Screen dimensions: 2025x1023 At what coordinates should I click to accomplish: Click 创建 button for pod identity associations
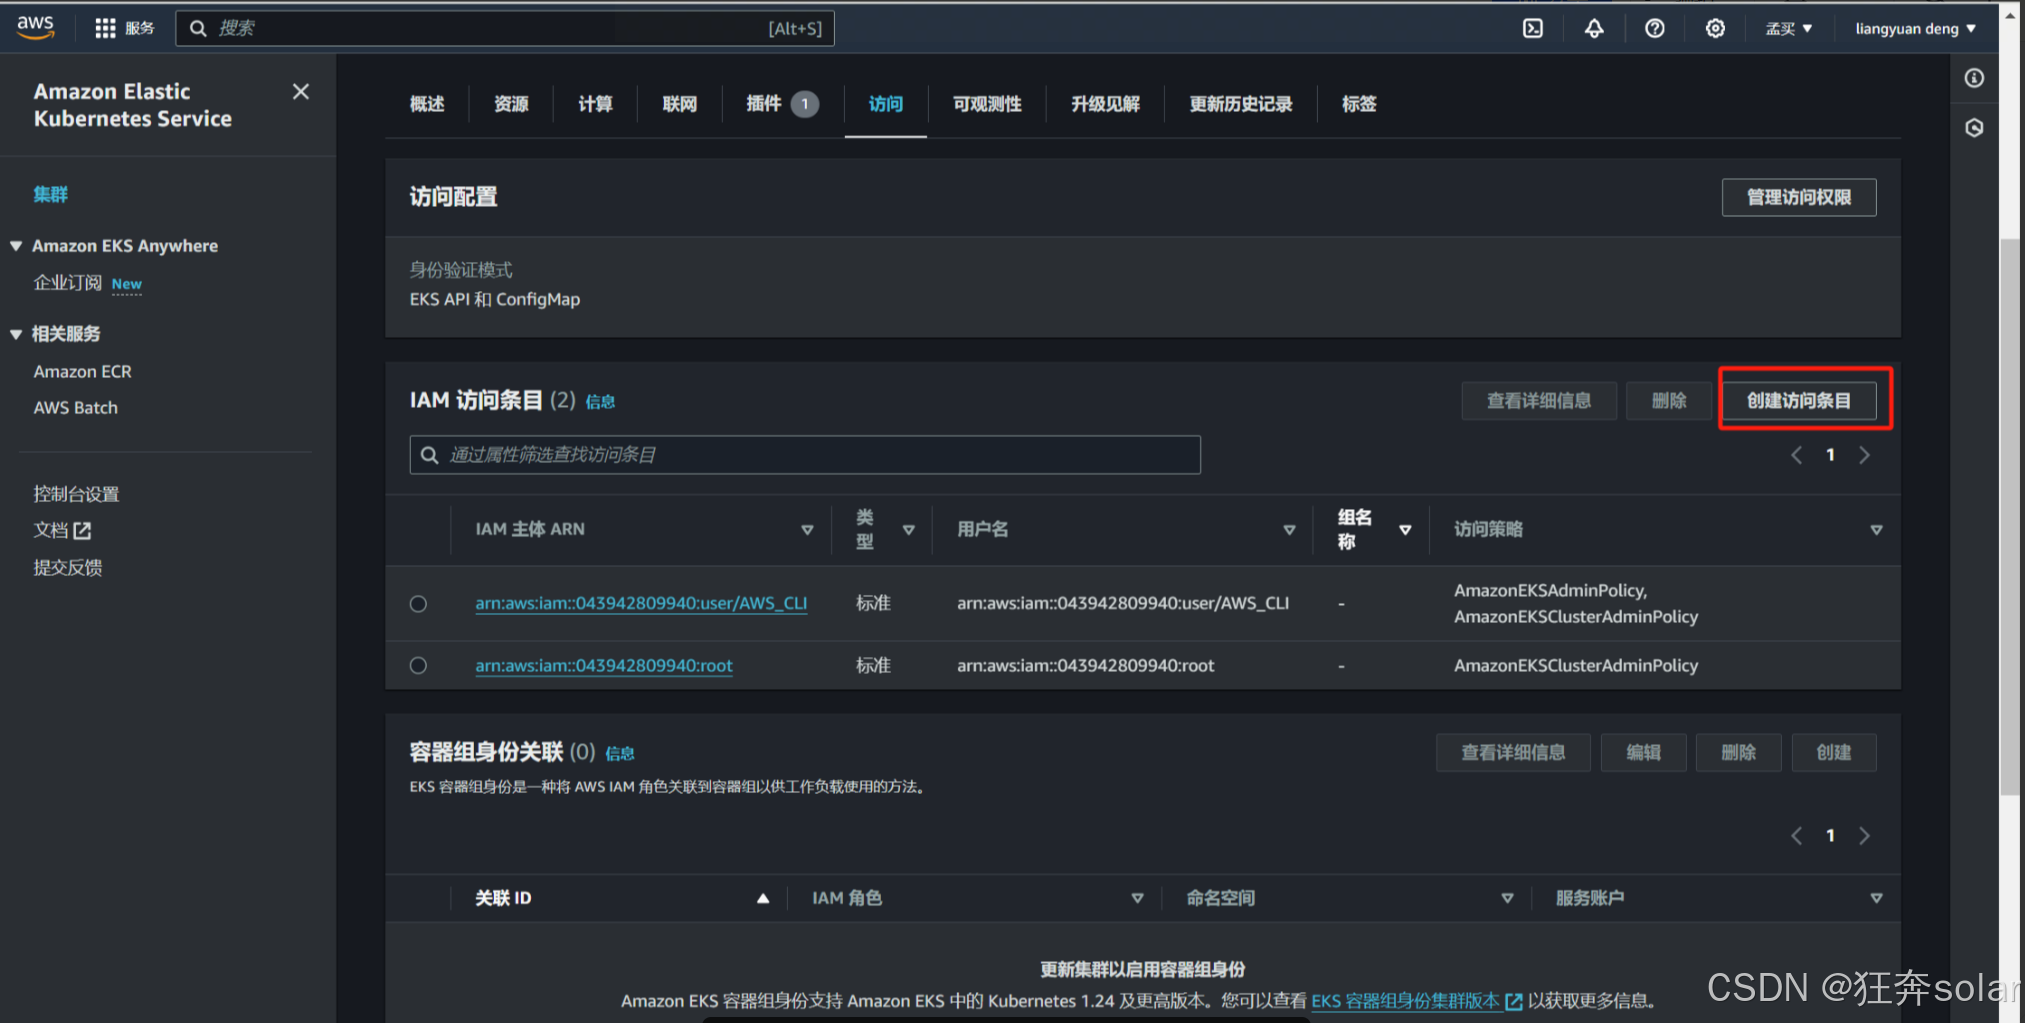[1834, 752]
